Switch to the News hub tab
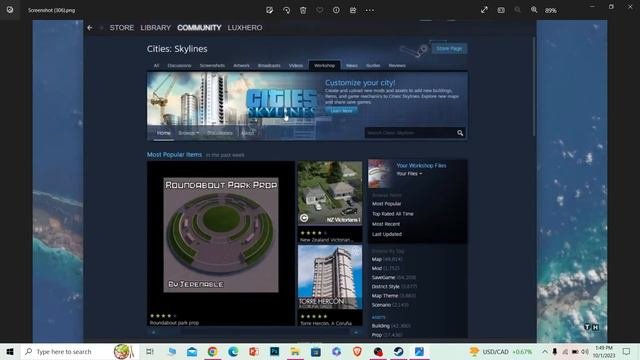Image resolution: width=640 pixels, height=360 pixels. click(352, 65)
